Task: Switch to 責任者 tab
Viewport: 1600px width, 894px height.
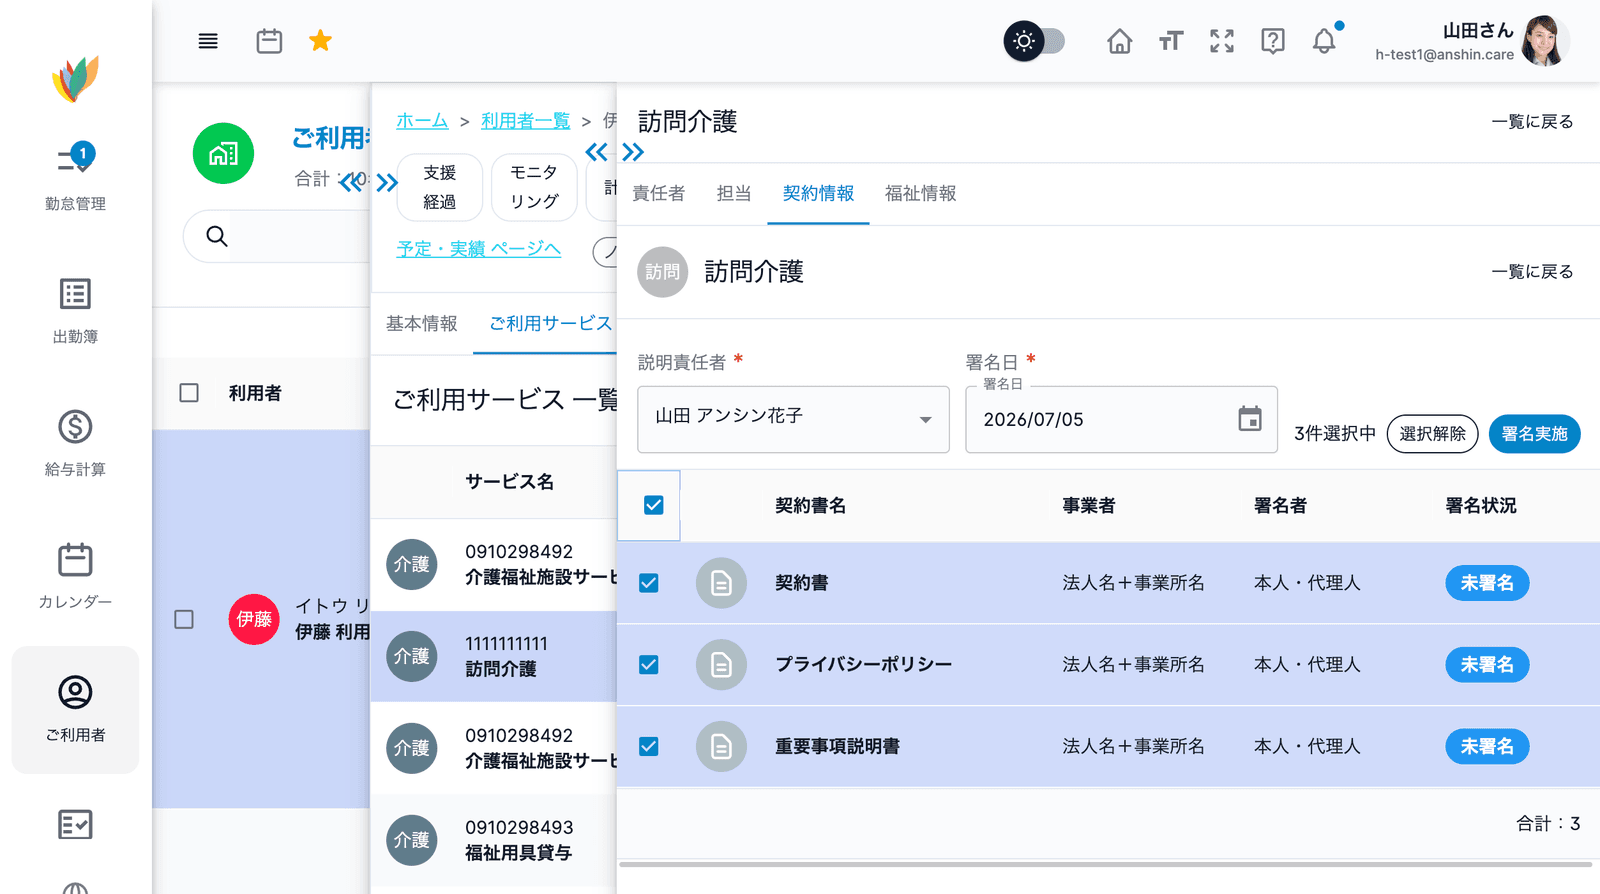Action: pos(659,193)
